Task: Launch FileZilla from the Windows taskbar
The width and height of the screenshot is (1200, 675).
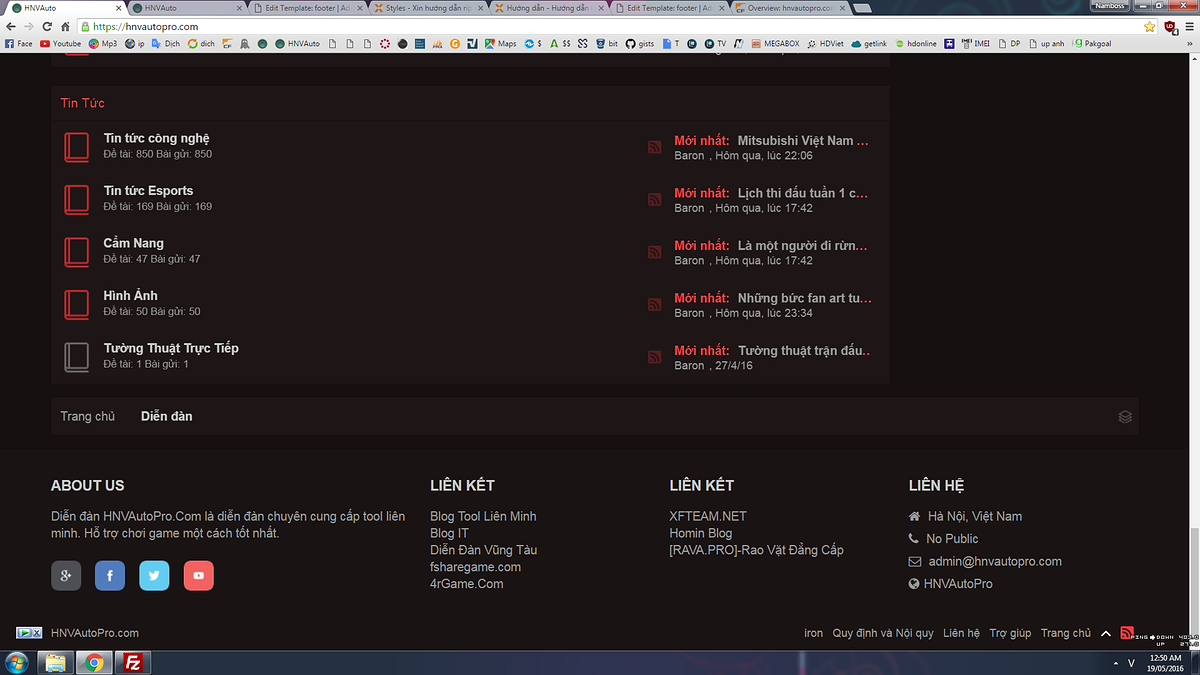Action: pyautogui.click(x=131, y=662)
